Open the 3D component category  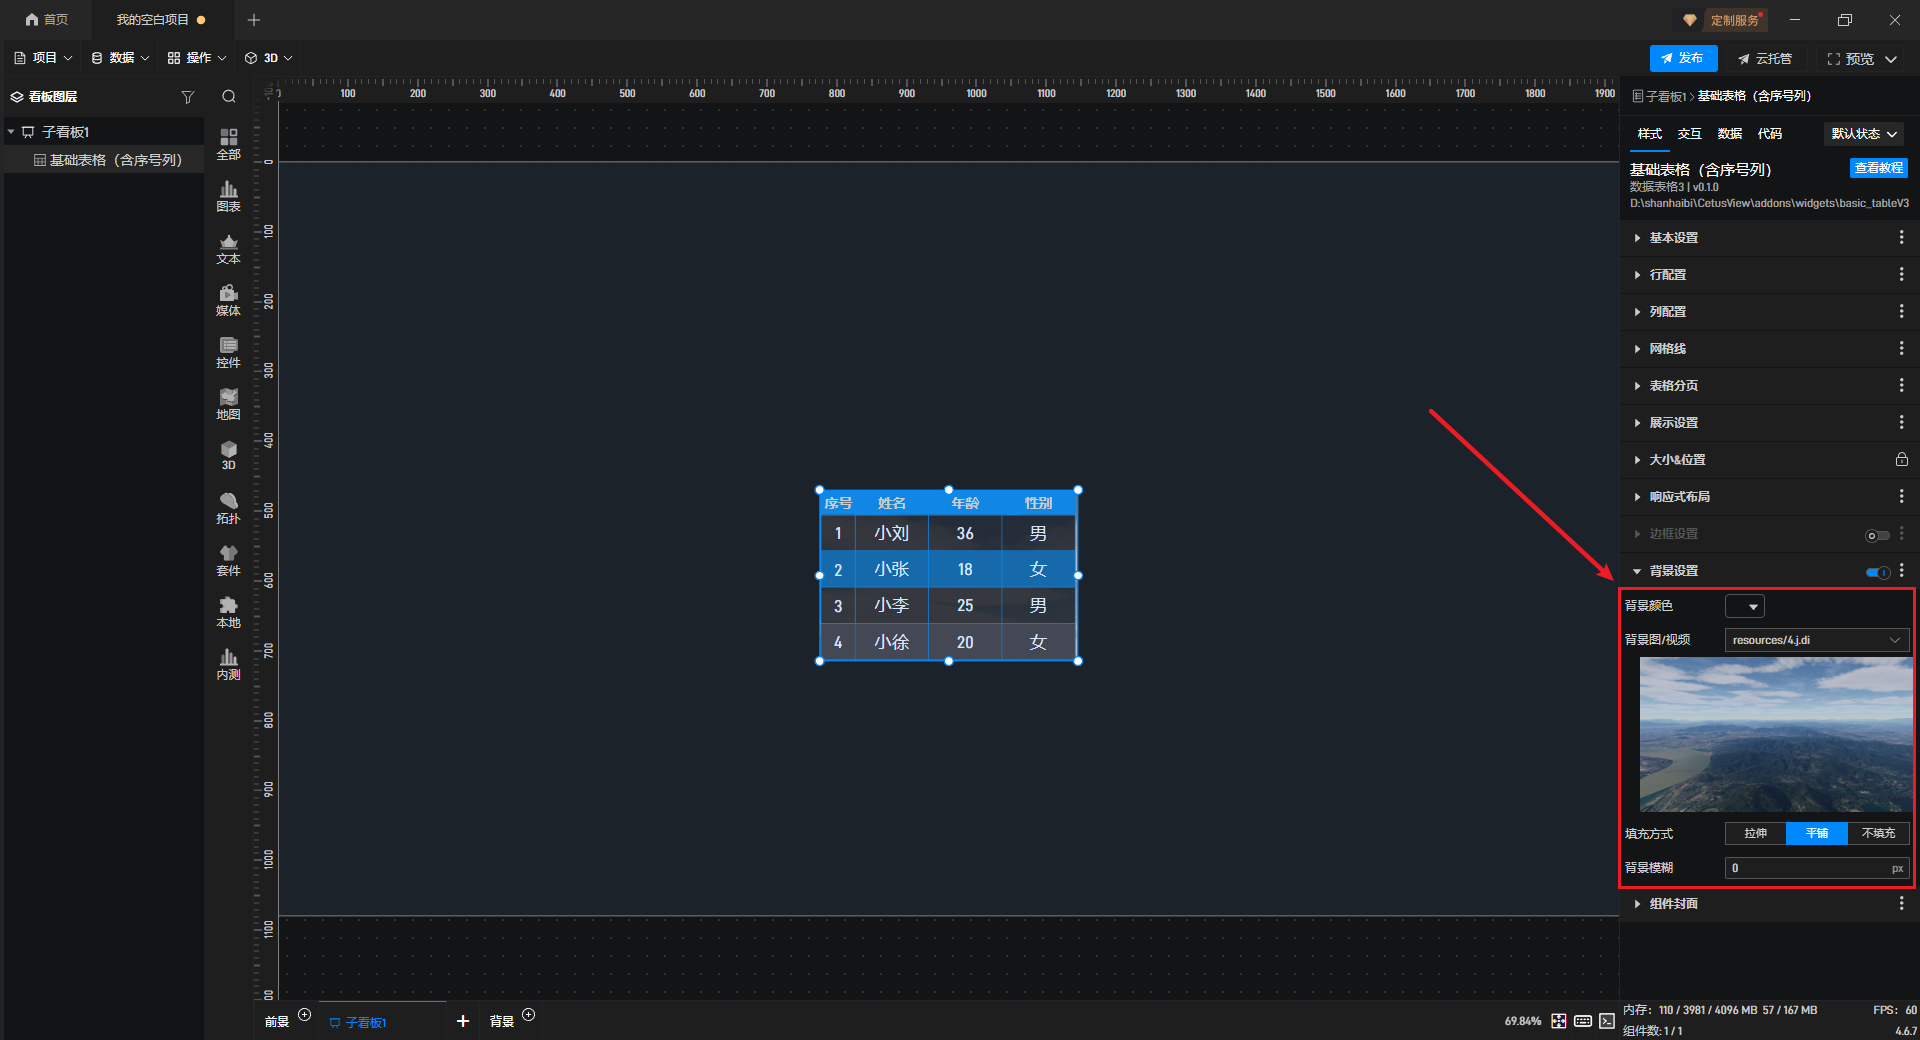[228, 455]
